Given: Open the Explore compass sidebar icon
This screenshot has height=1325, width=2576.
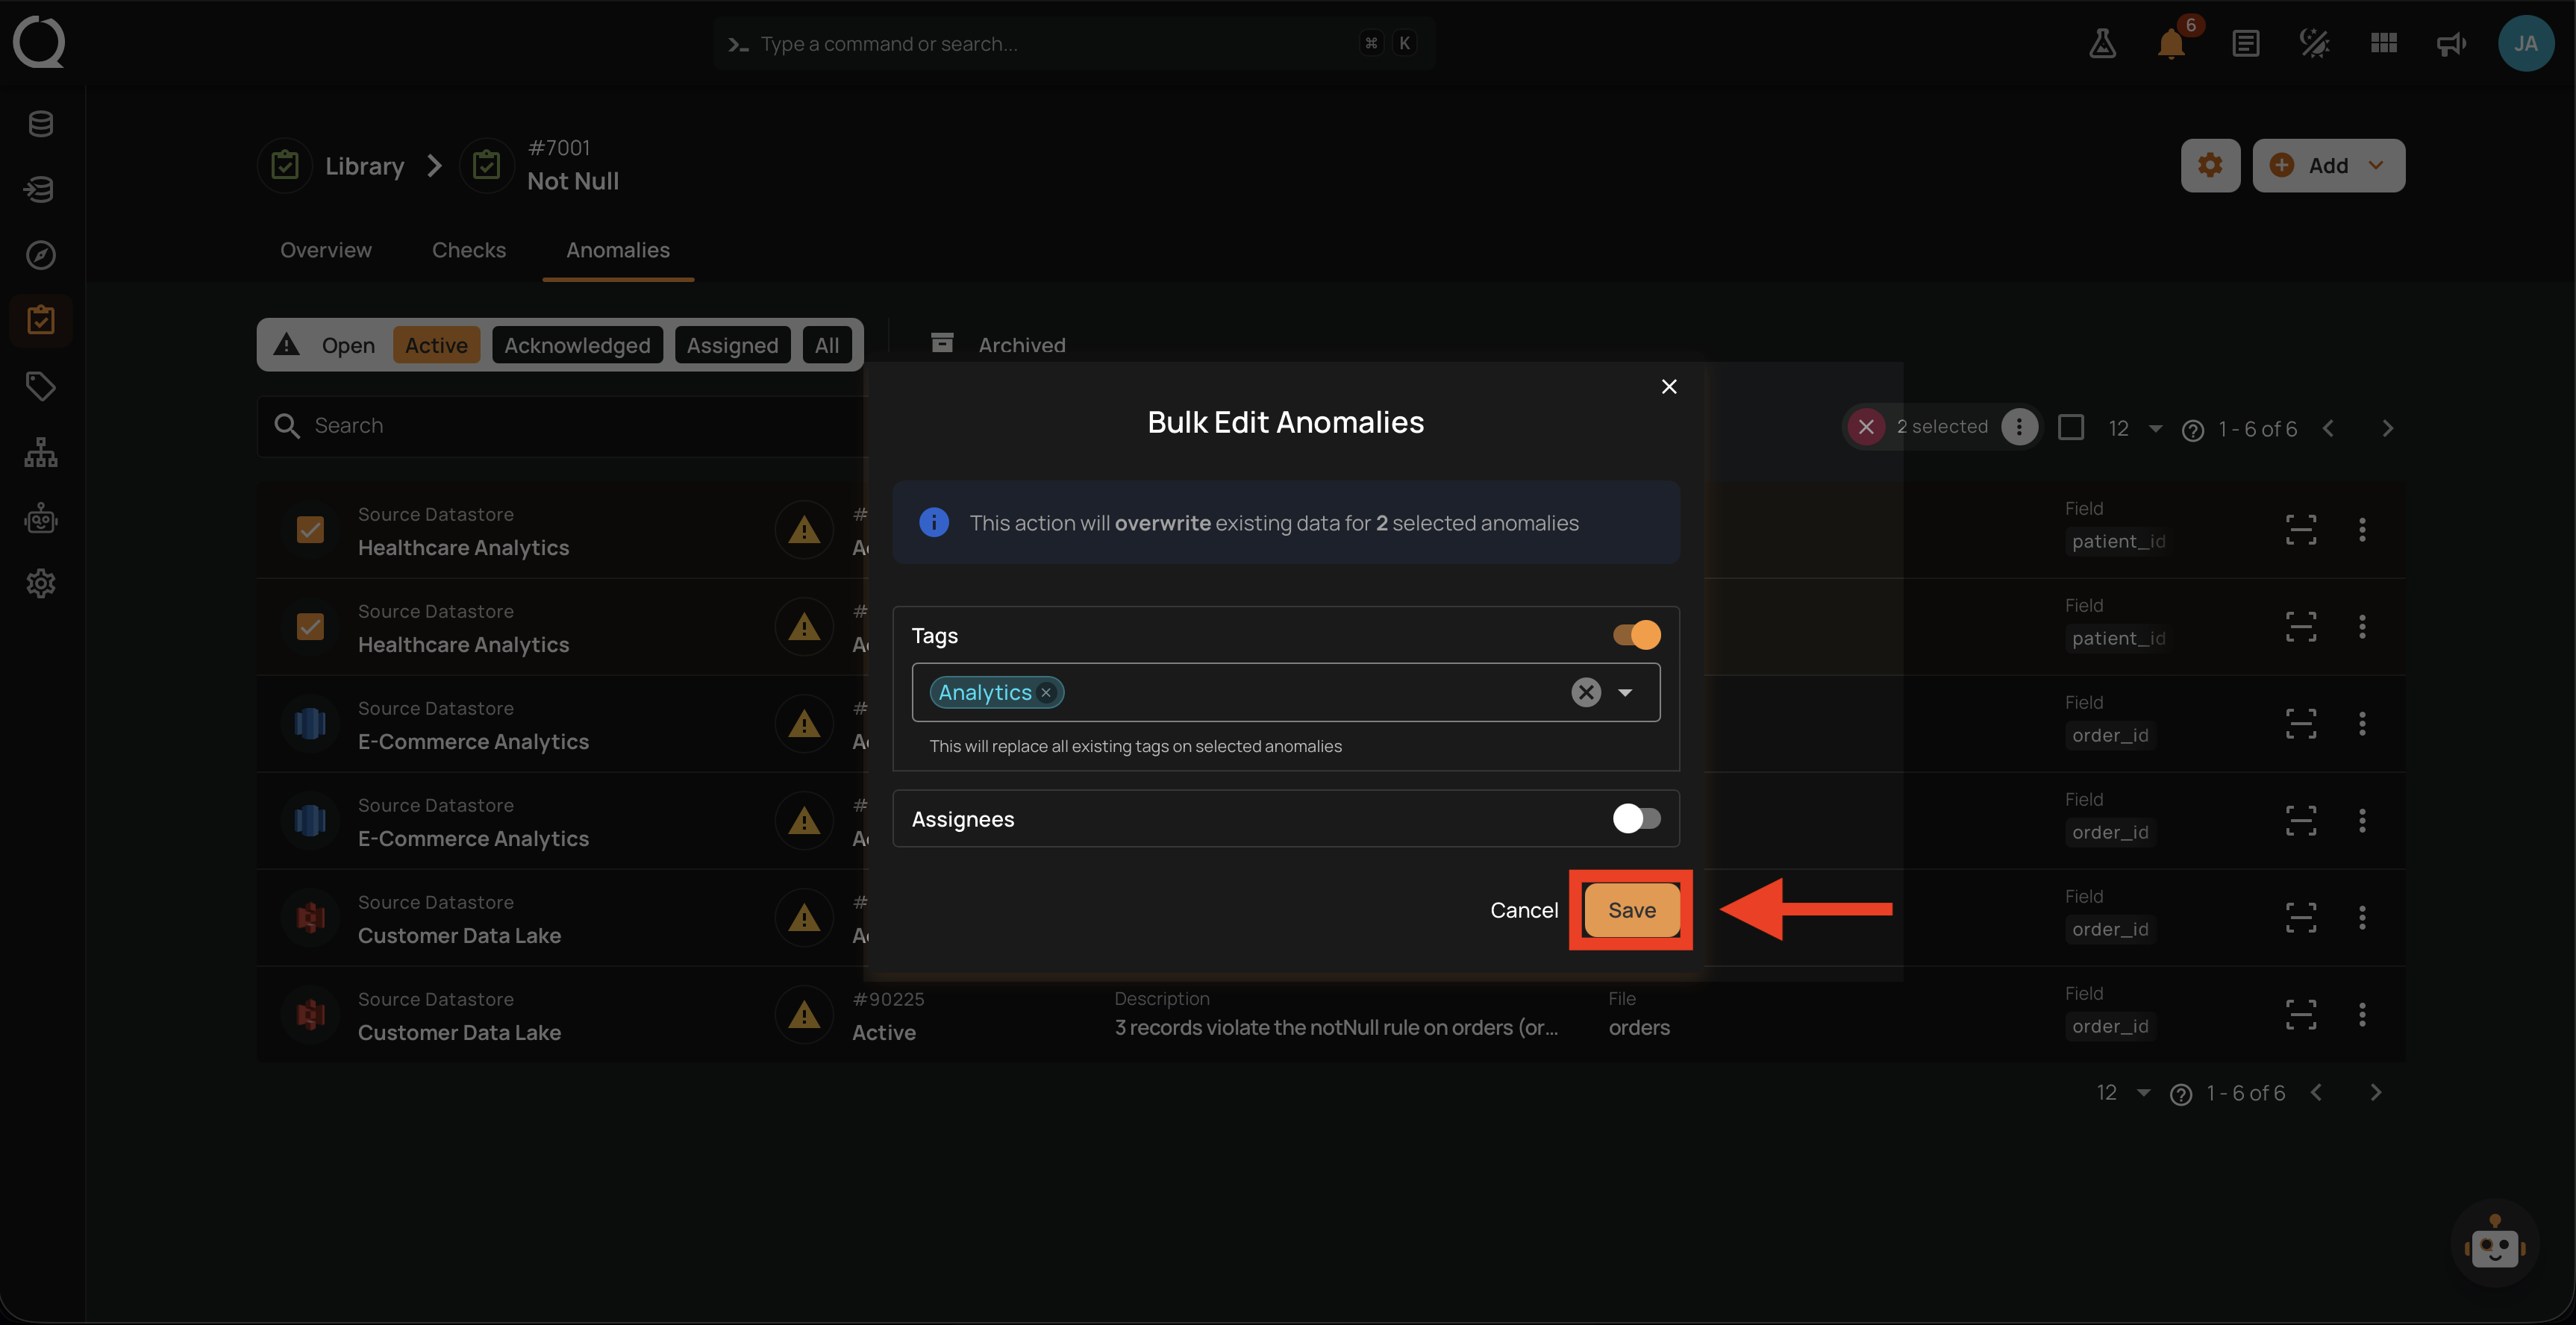Looking at the screenshot, I should [x=41, y=255].
